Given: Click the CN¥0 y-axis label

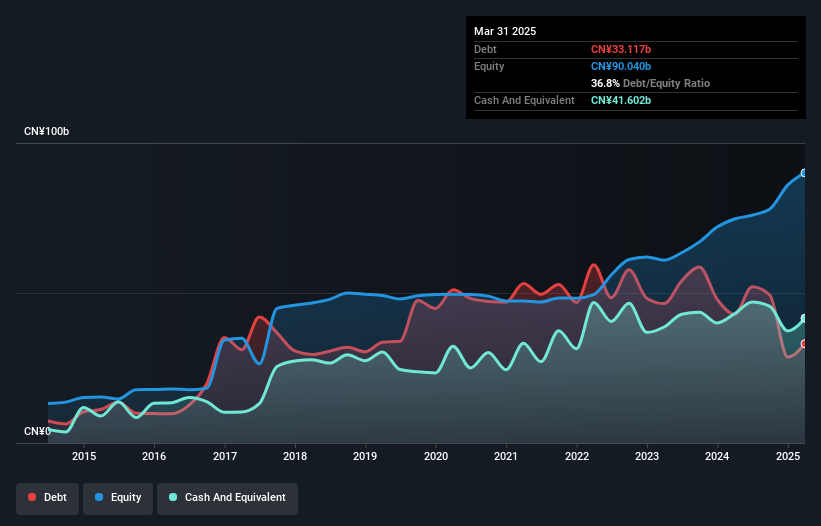Looking at the screenshot, I should [37, 431].
